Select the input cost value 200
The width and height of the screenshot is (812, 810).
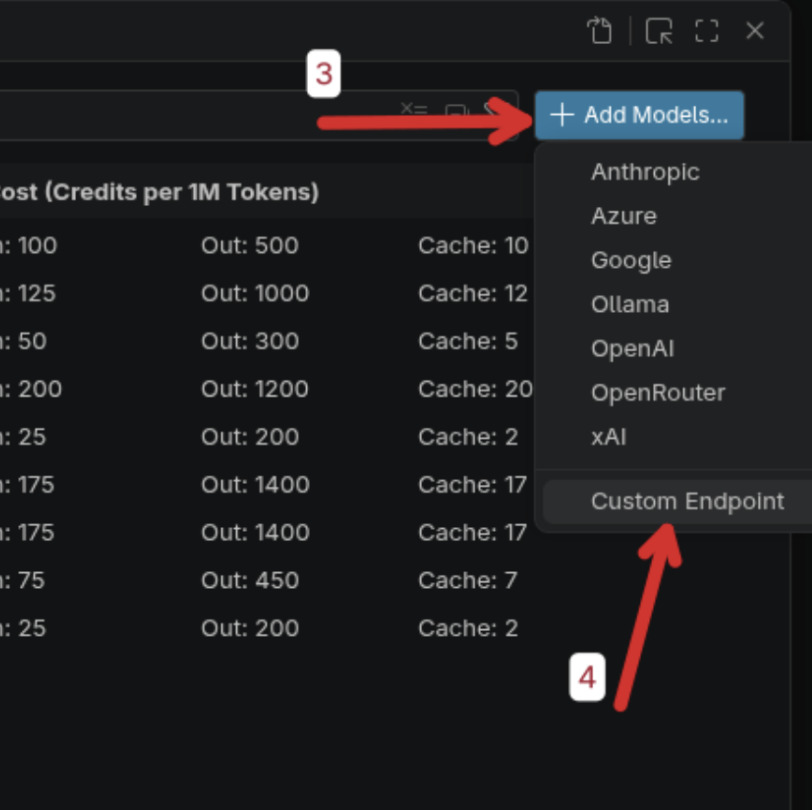[39, 389]
